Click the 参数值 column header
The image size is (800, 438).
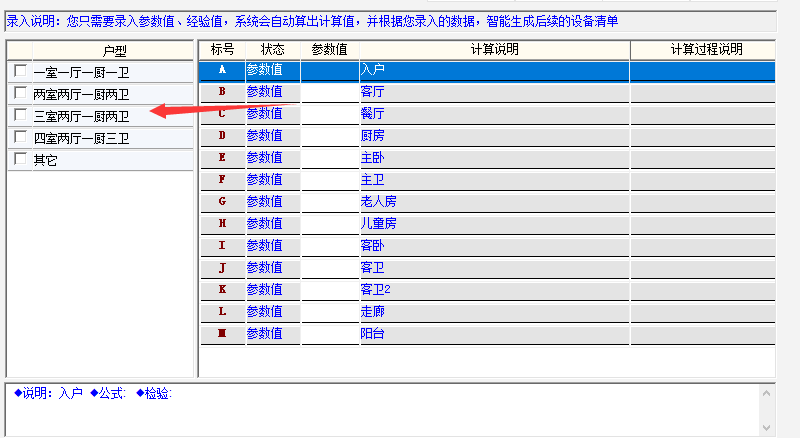pos(330,50)
